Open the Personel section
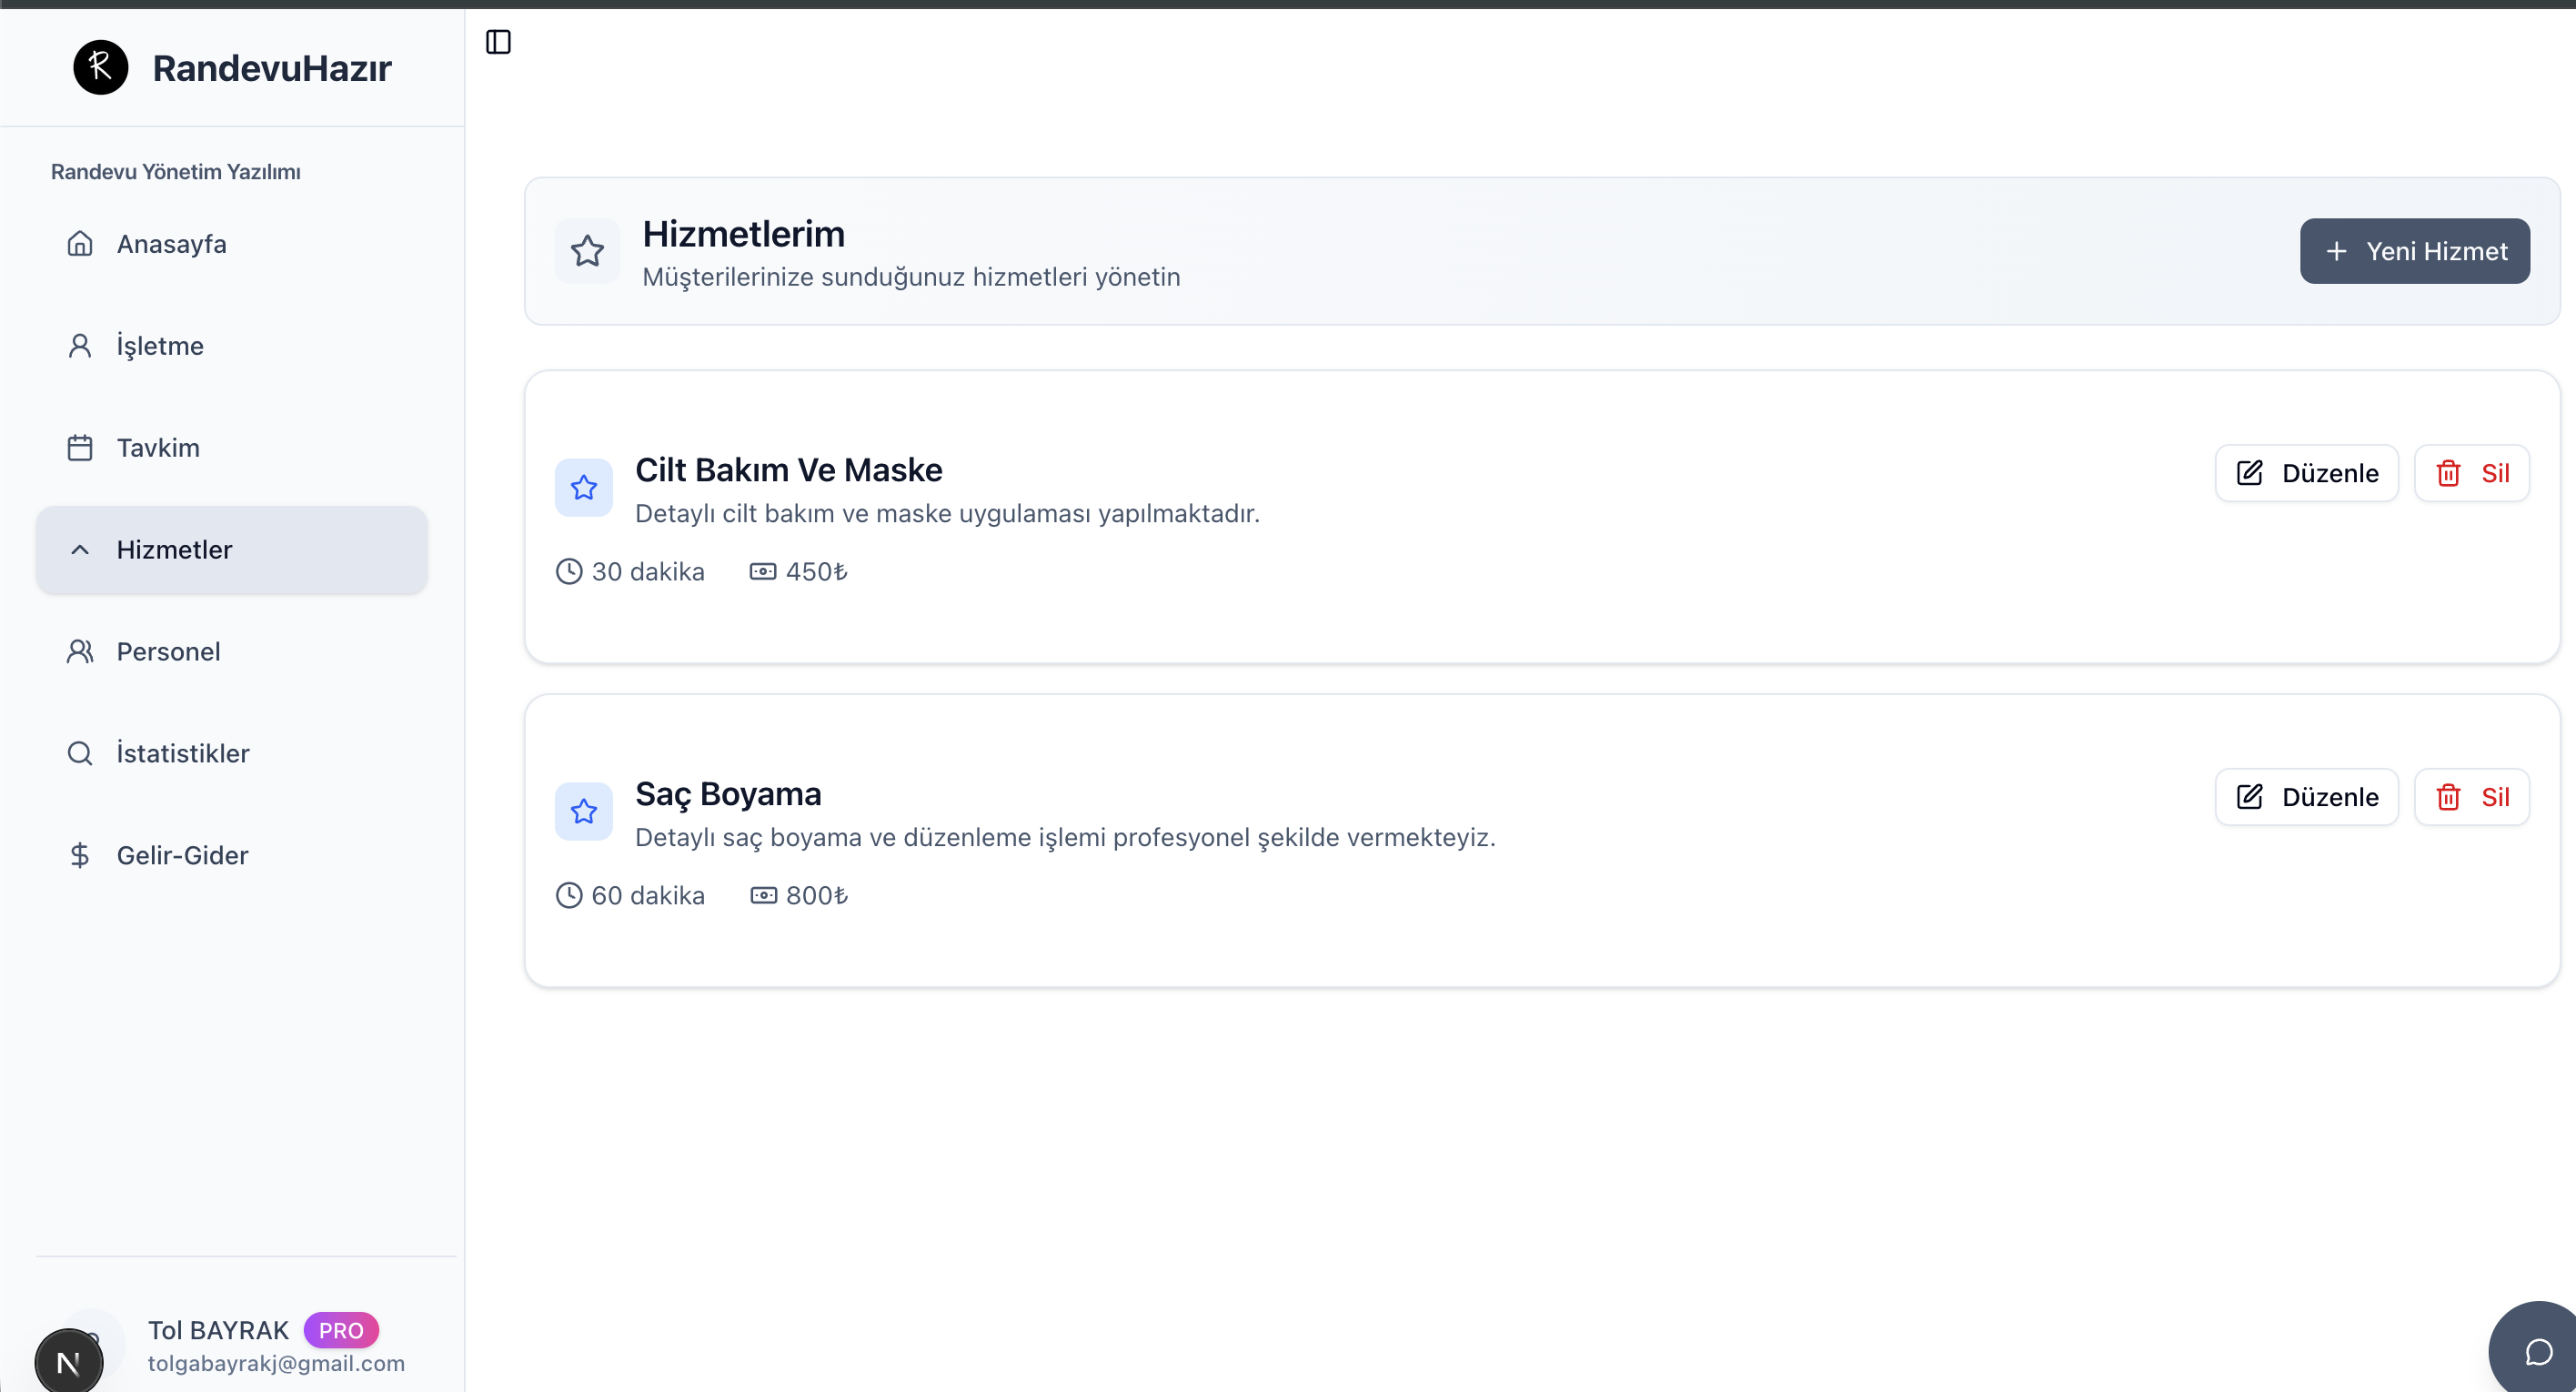This screenshot has width=2576, height=1392. [x=168, y=652]
